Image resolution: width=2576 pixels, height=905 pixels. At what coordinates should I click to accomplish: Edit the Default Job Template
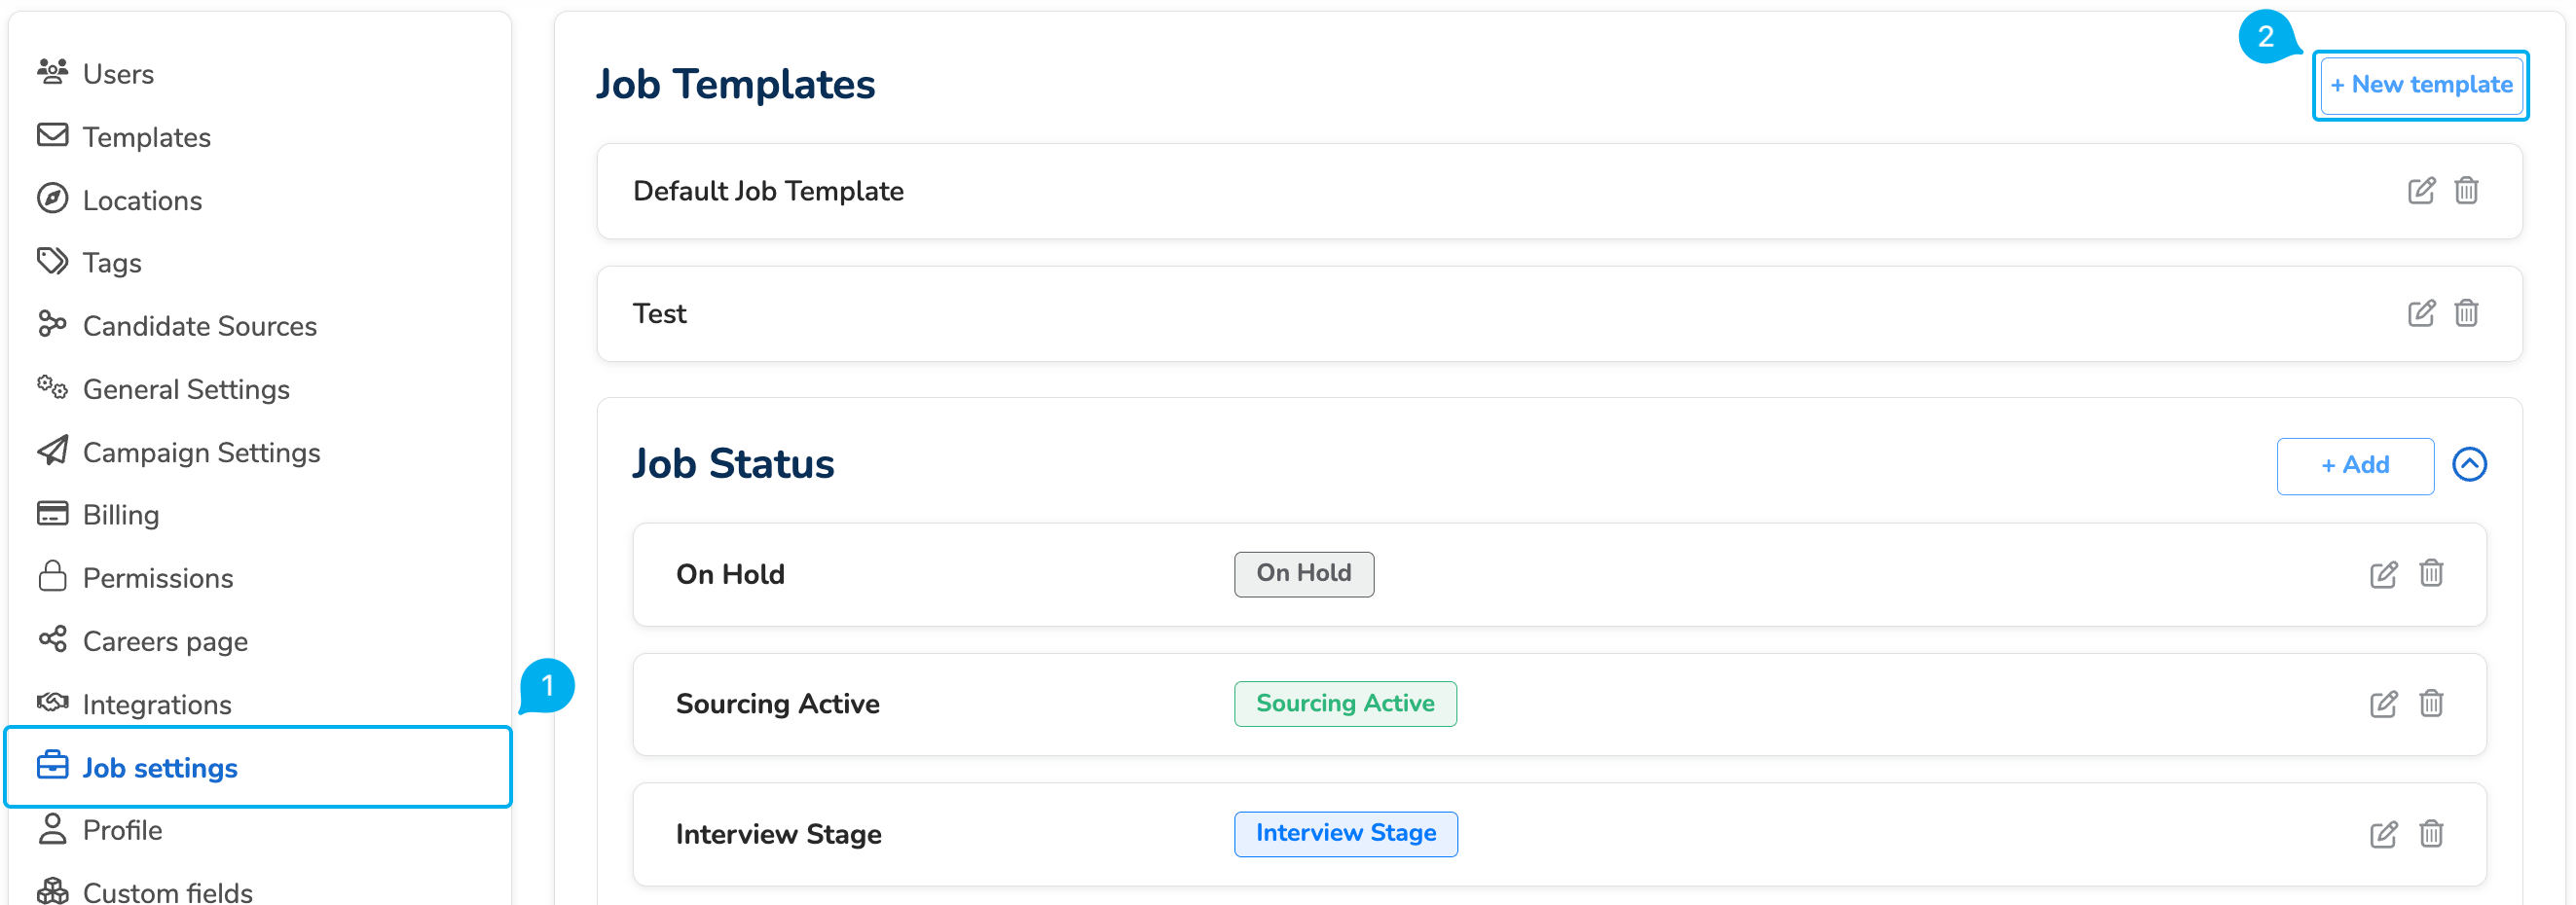tap(2420, 190)
